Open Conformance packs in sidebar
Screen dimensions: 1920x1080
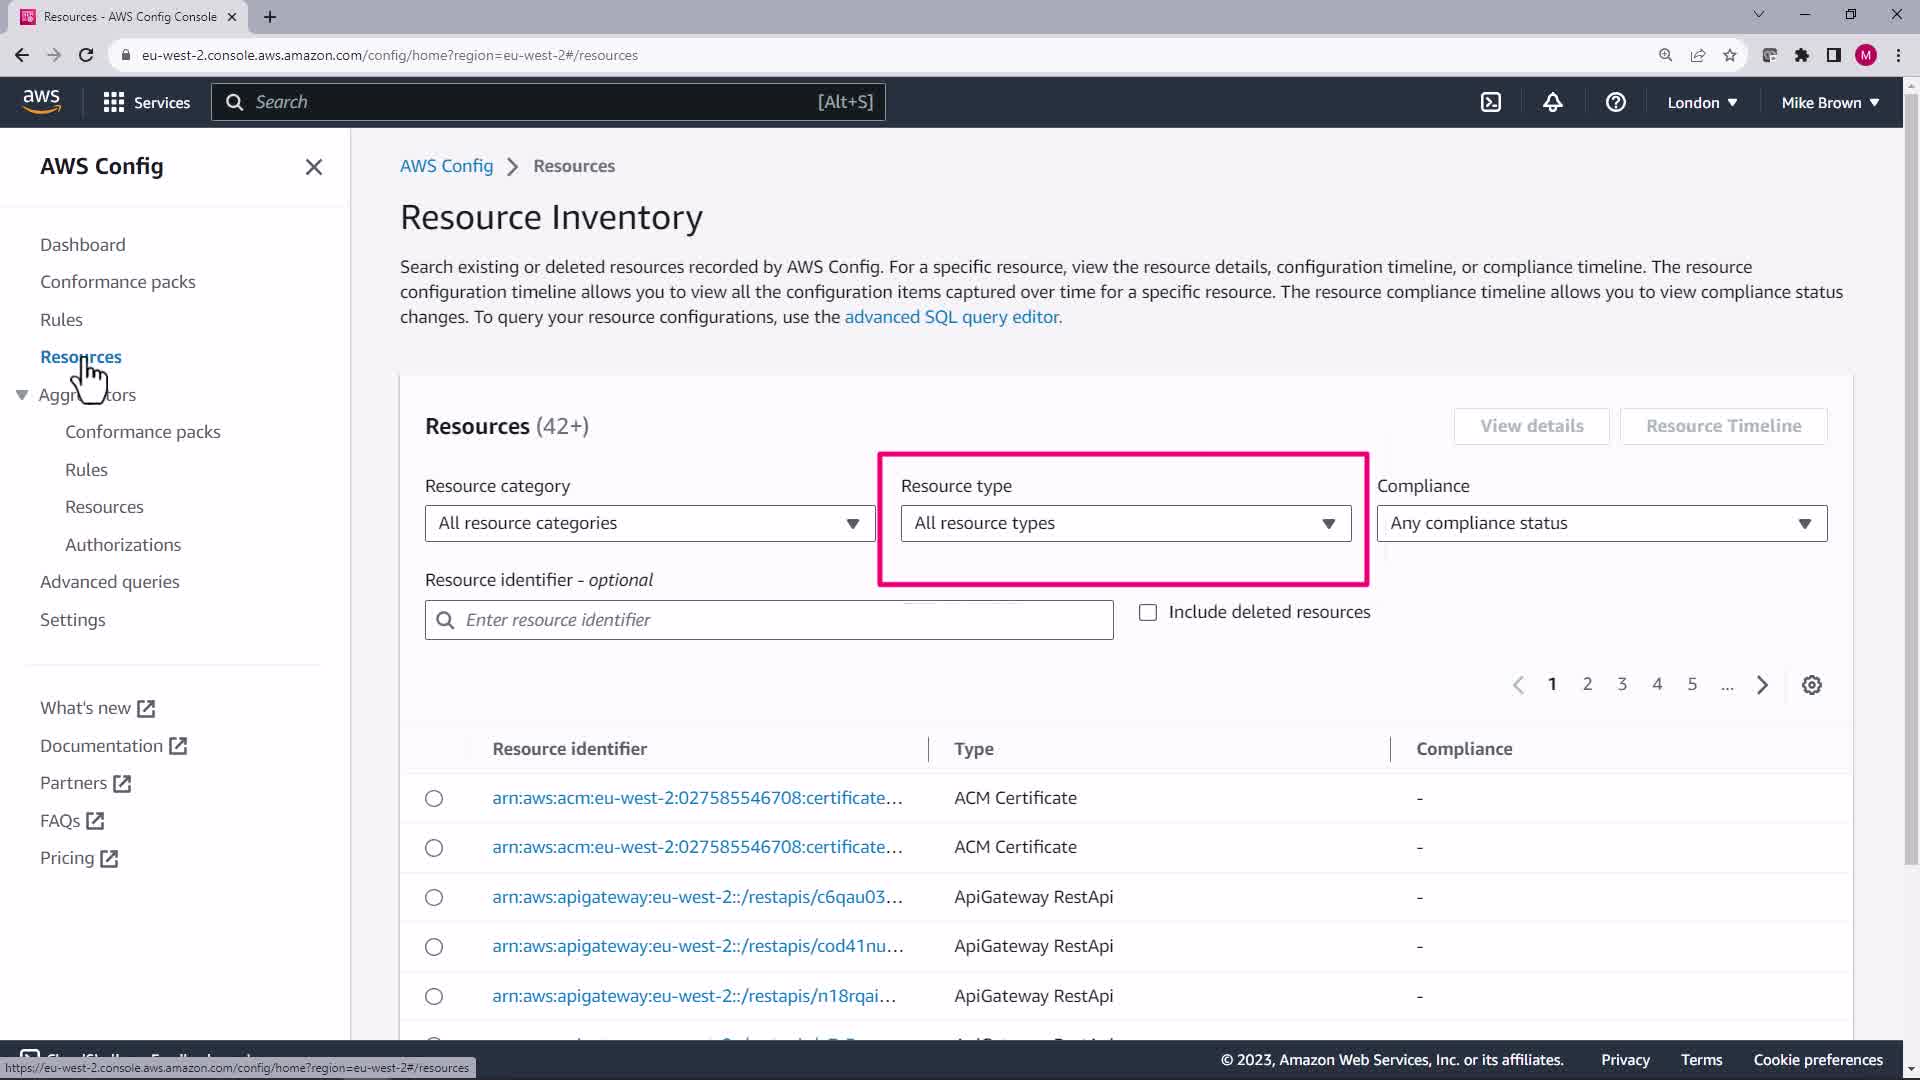[117, 282]
